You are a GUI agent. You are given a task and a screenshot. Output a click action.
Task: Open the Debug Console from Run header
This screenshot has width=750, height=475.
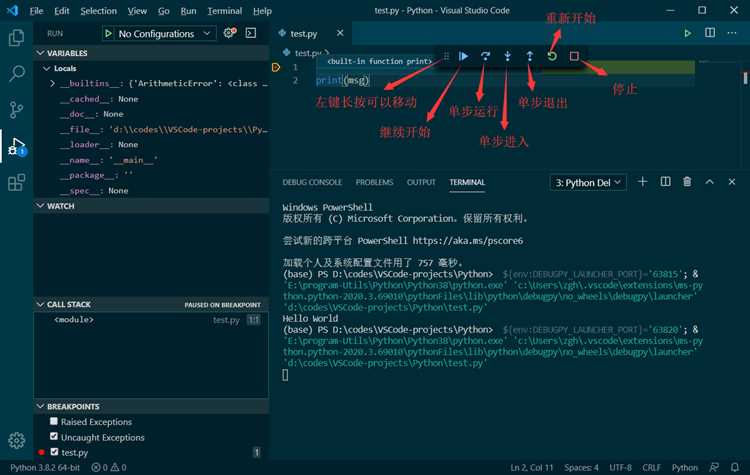(251, 33)
